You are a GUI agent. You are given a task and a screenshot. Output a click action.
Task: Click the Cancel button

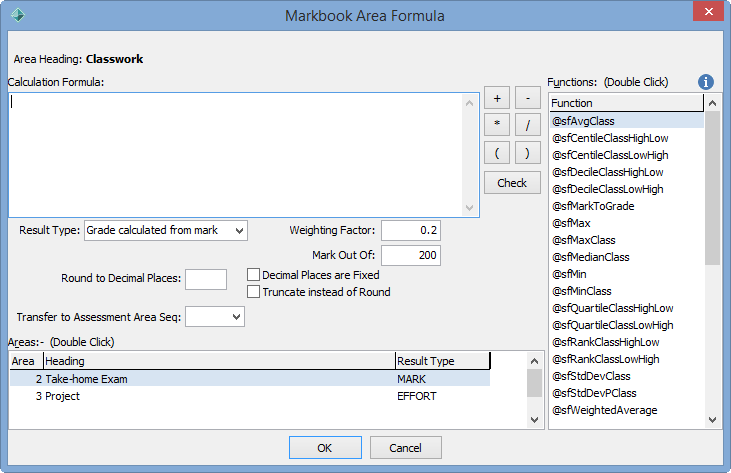click(x=406, y=448)
